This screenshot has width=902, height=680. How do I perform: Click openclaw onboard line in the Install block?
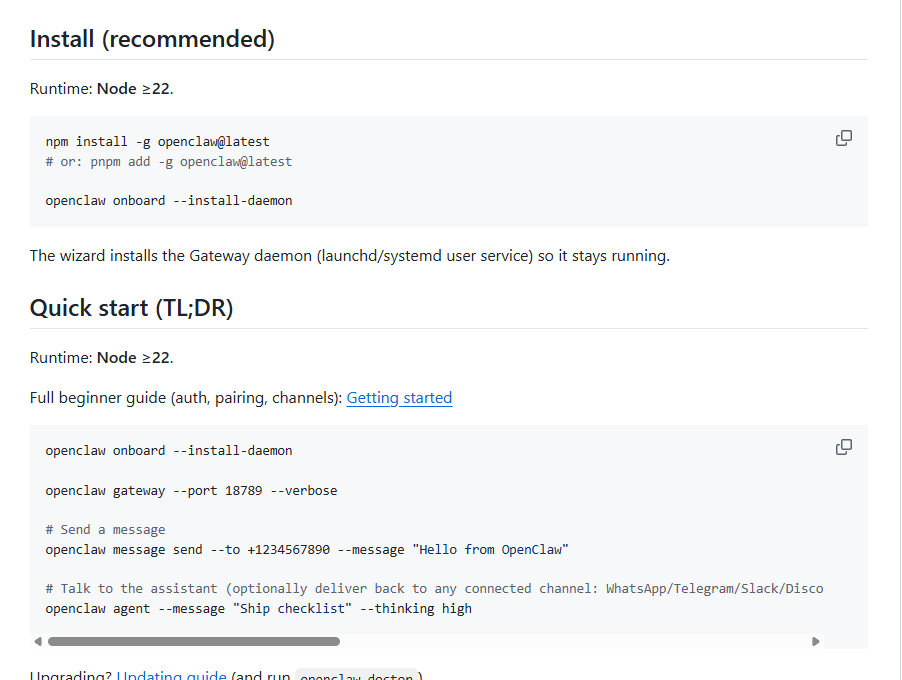(169, 200)
